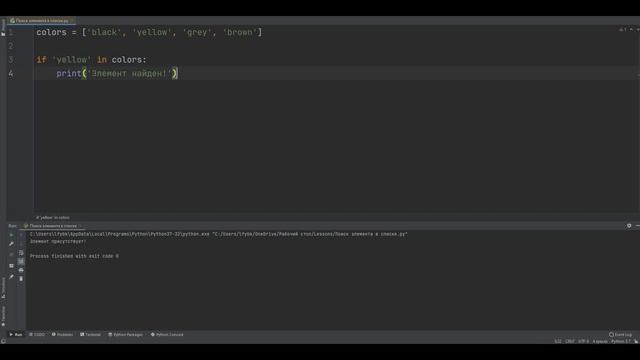The height and width of the screenshot is (360, 640).
Task: Click the 'brown' string in the list
Action: [240, 32]
